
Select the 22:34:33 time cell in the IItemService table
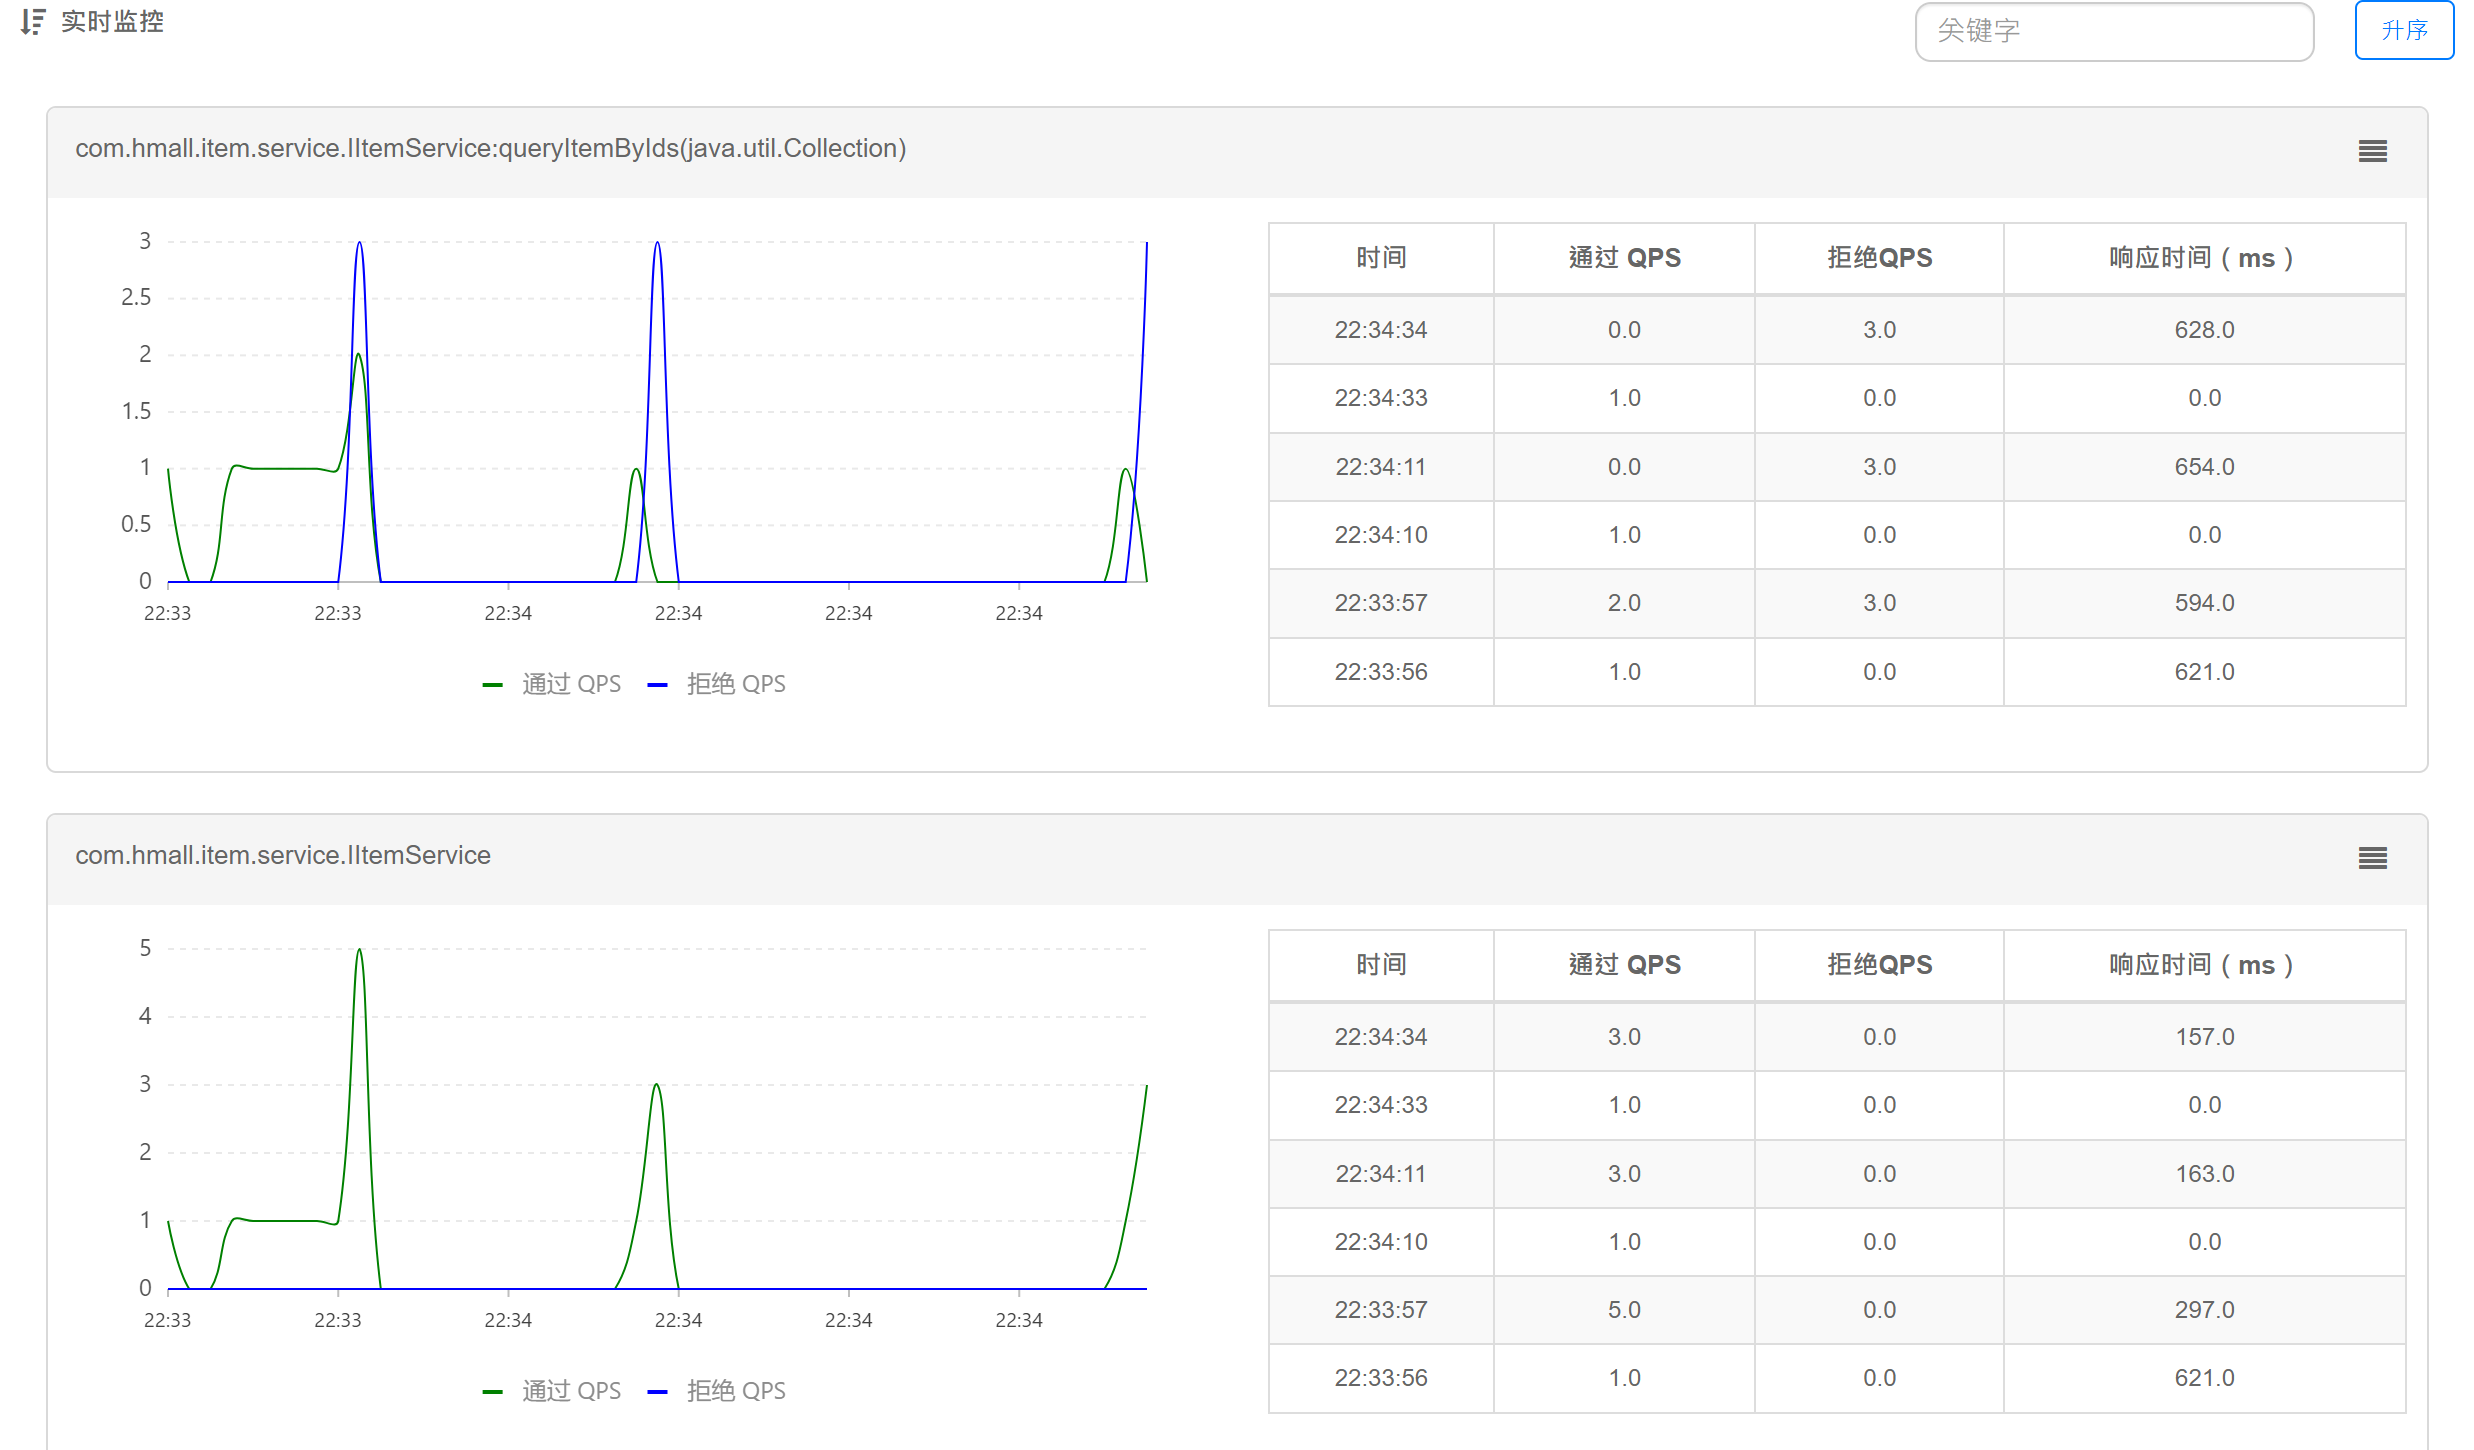coord(1381,1105)
